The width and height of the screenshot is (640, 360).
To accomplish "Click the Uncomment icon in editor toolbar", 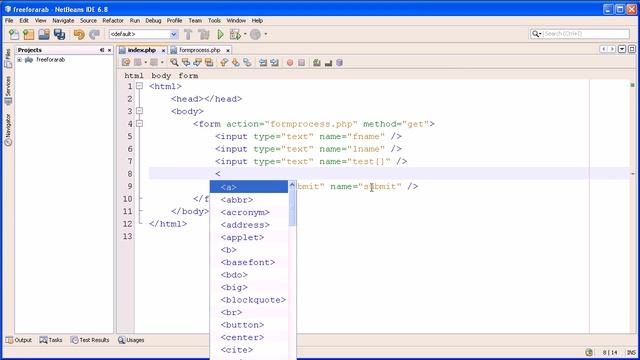I will click(328, 62).
